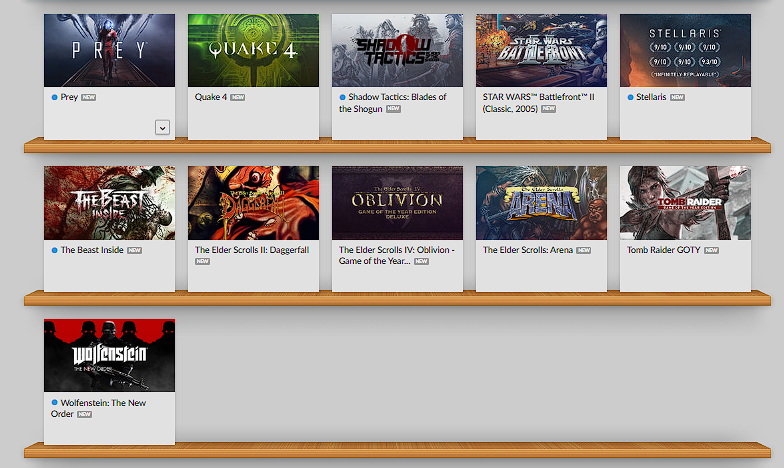Screen dimensions: 784x468
Task: Click the NEW badge beside Quake 4
Action: tap(238, 98)
